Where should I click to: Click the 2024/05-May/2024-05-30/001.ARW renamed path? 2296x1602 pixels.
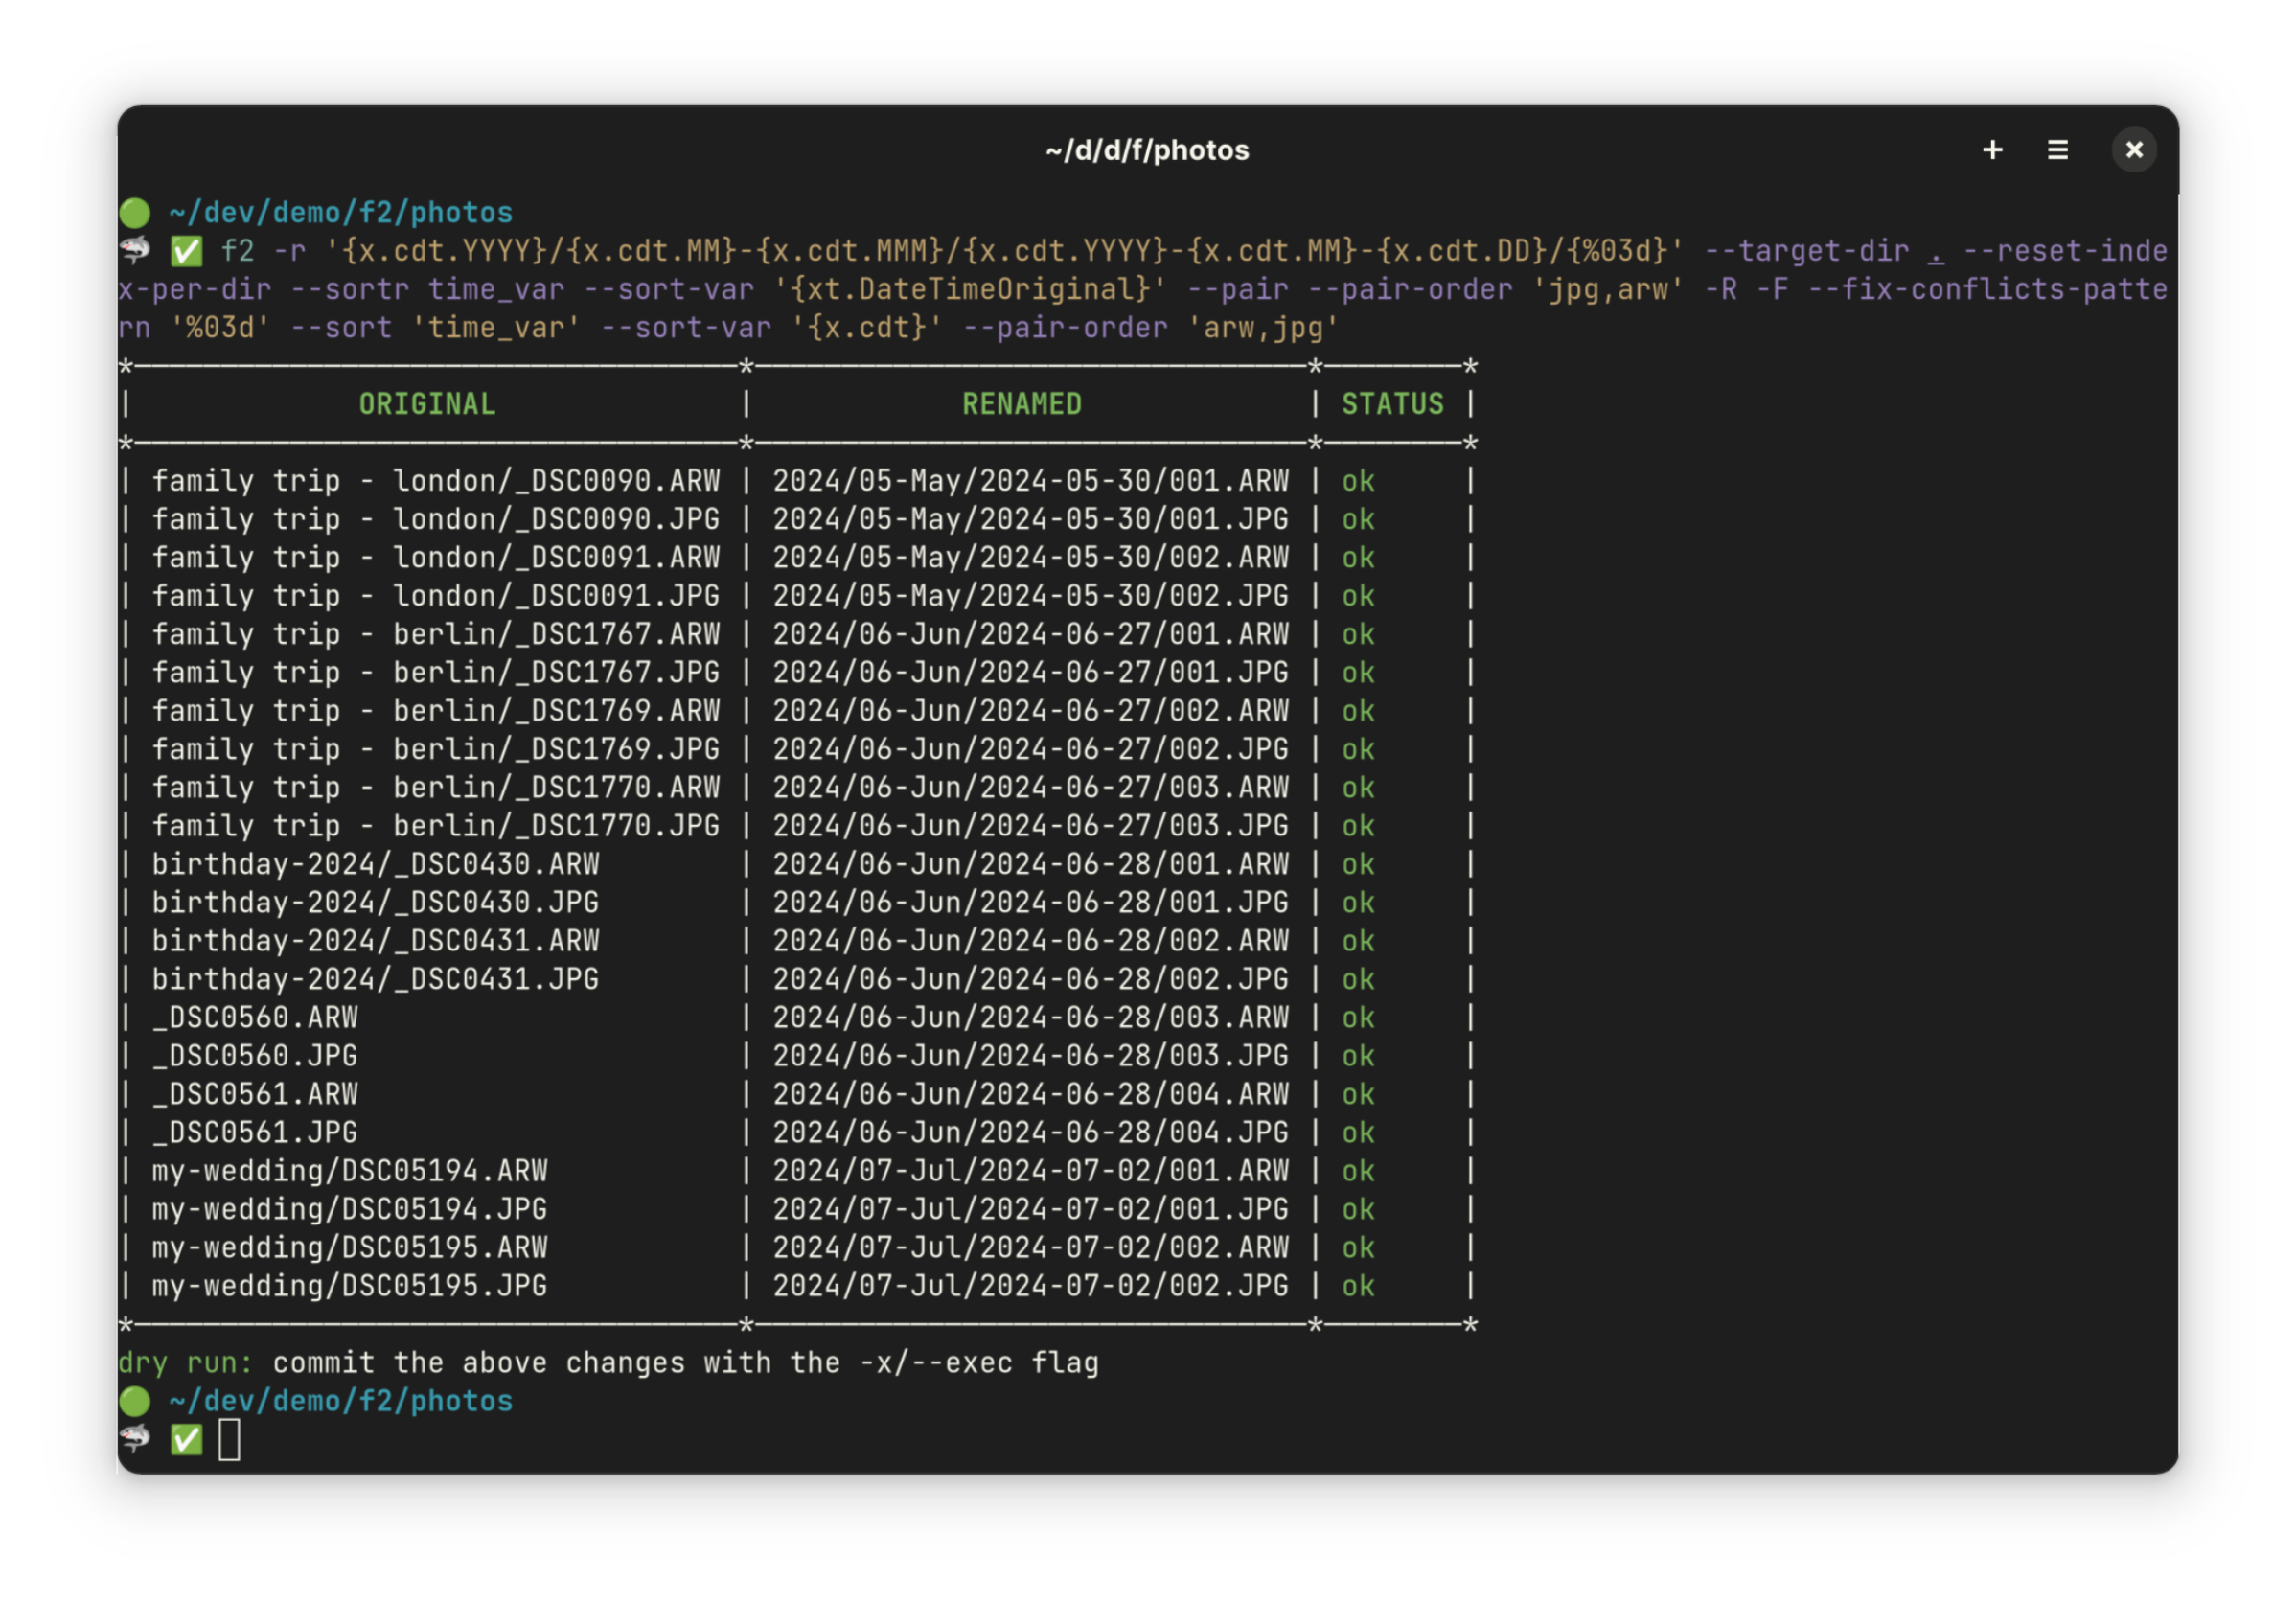tap(1030, 481)
